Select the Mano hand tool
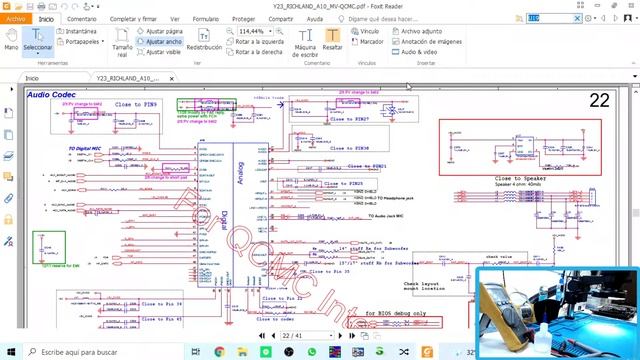The height and width of the screenshot is (360, 640). tap(11, 40)
